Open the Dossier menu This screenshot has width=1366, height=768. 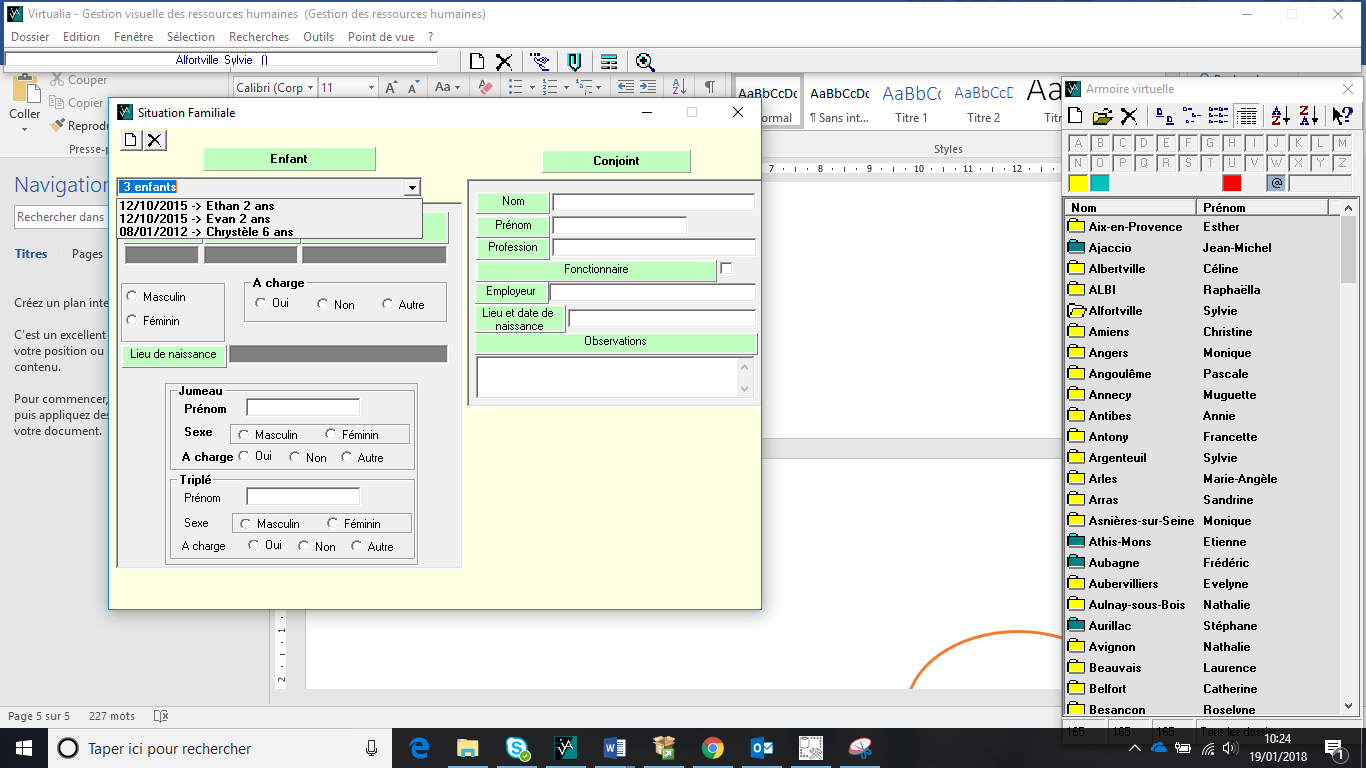[x=30, y=37]
